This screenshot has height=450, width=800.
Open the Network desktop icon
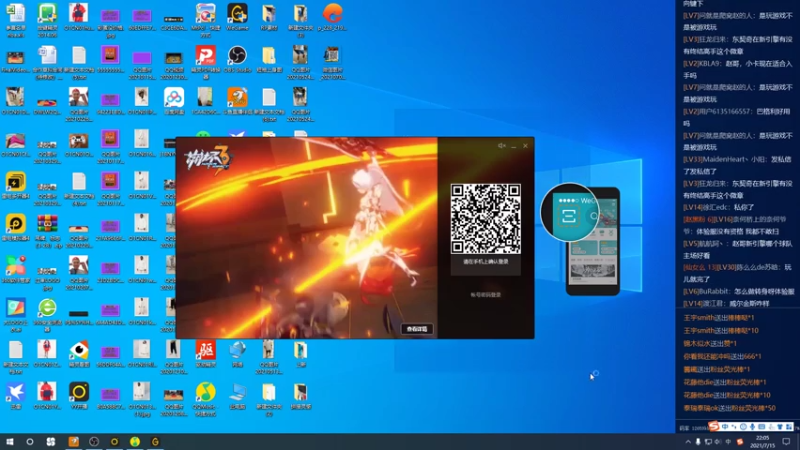pyautogui.click(x=237, y=354)
